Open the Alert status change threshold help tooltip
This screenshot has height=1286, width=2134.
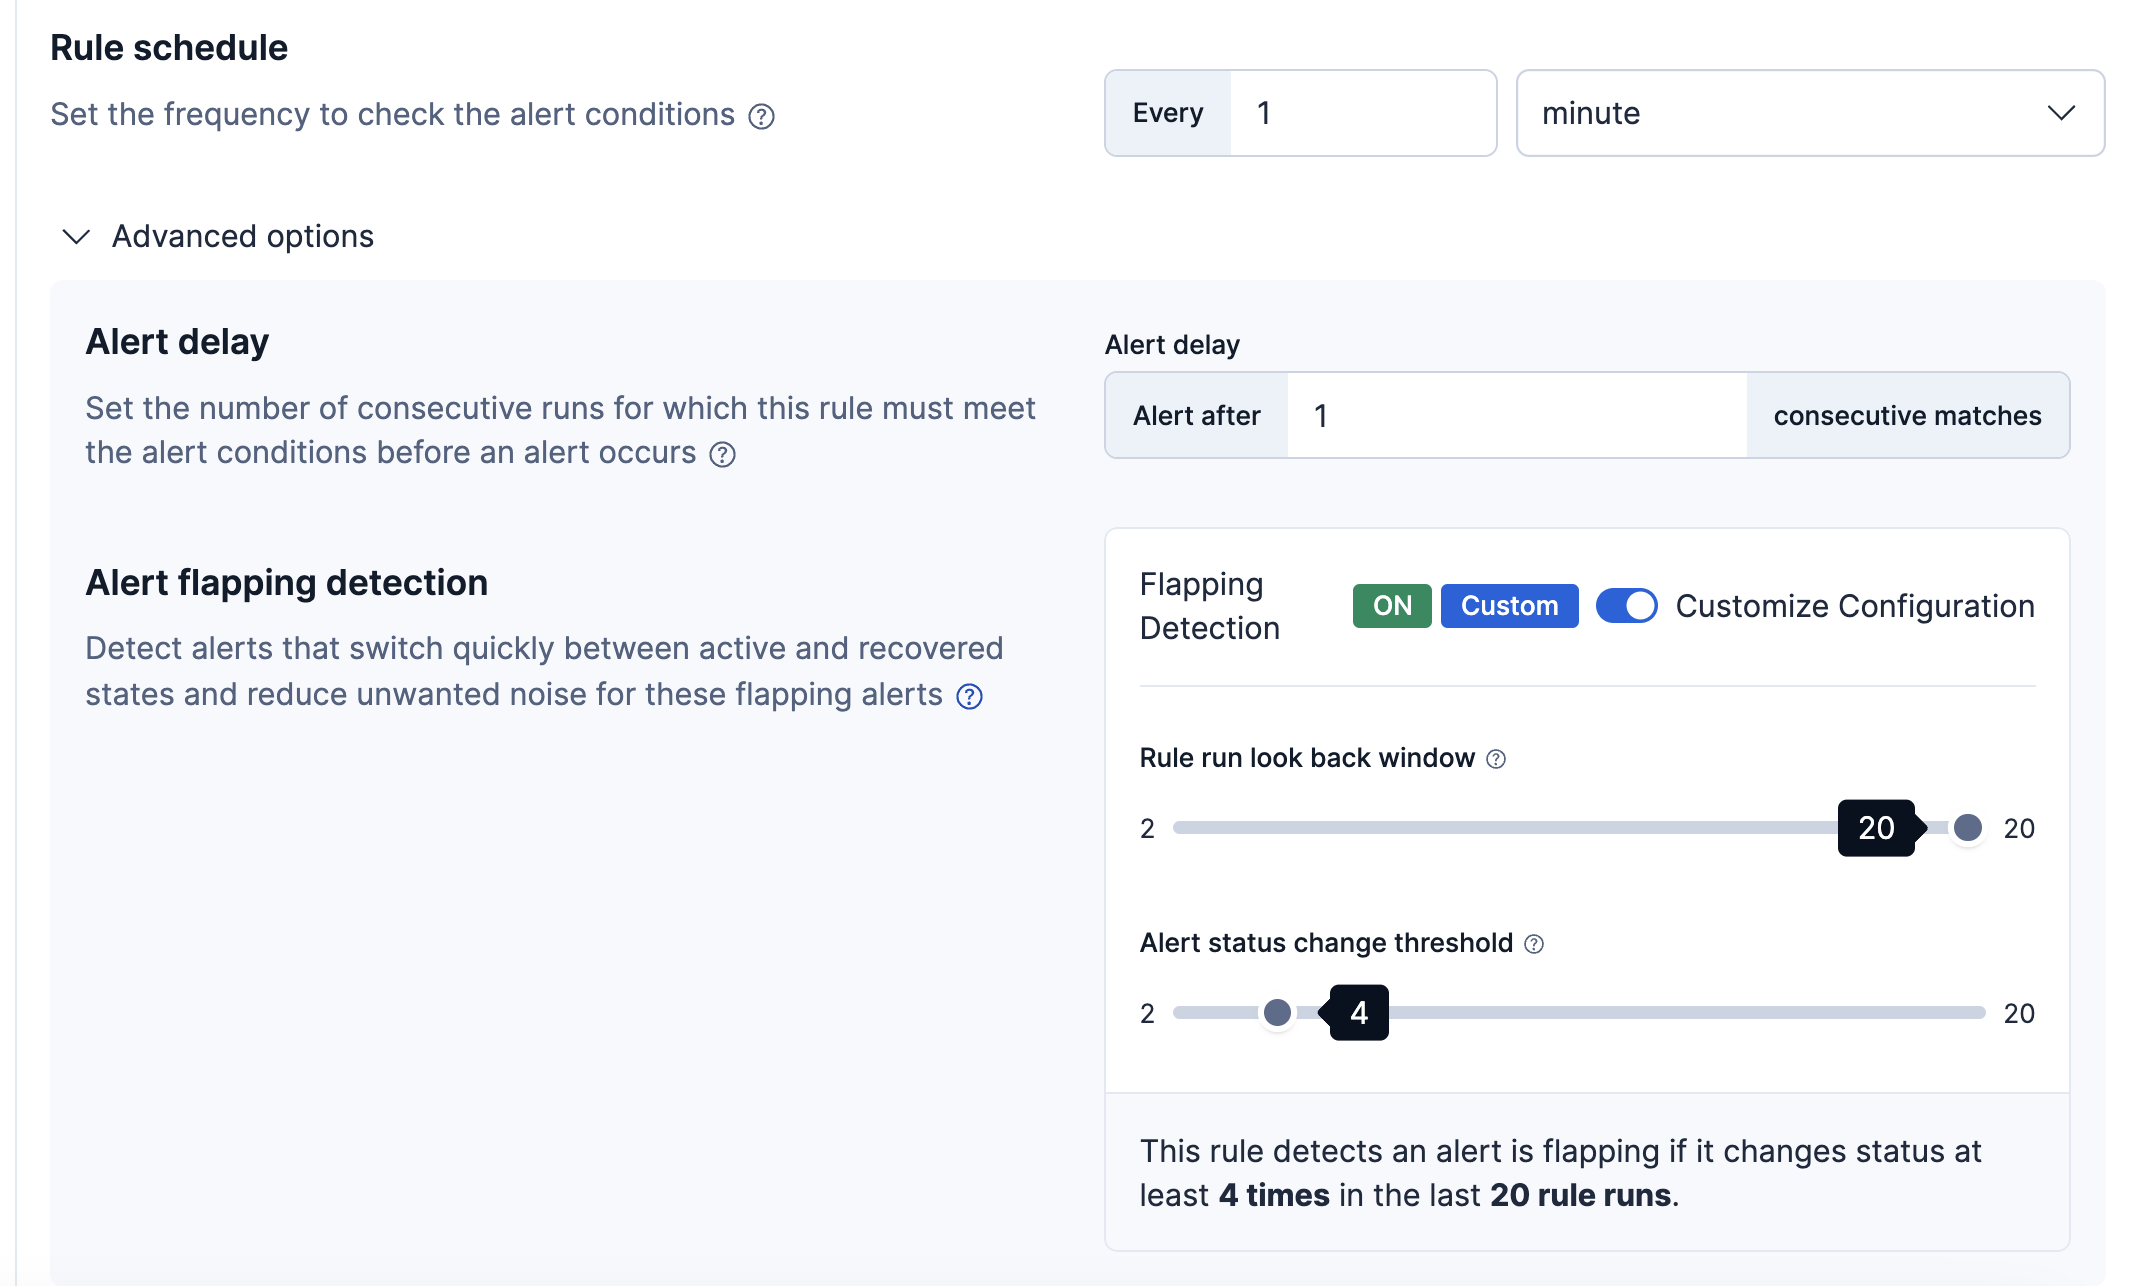coord(1532,944)
